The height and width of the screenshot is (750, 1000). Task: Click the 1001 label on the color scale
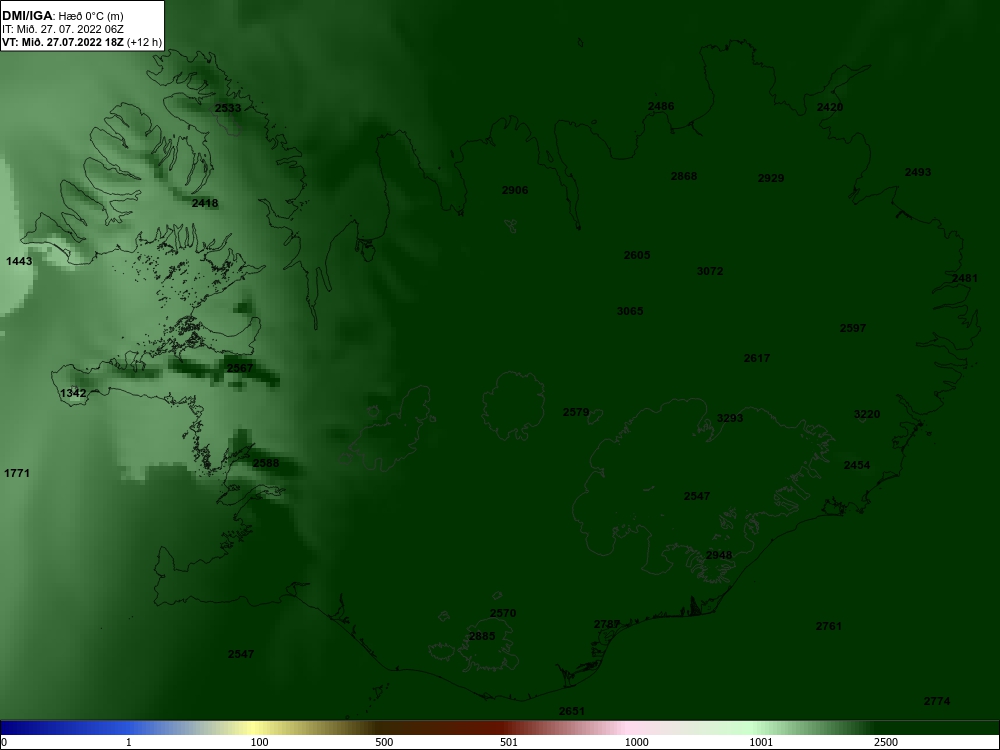click(761, 742)
